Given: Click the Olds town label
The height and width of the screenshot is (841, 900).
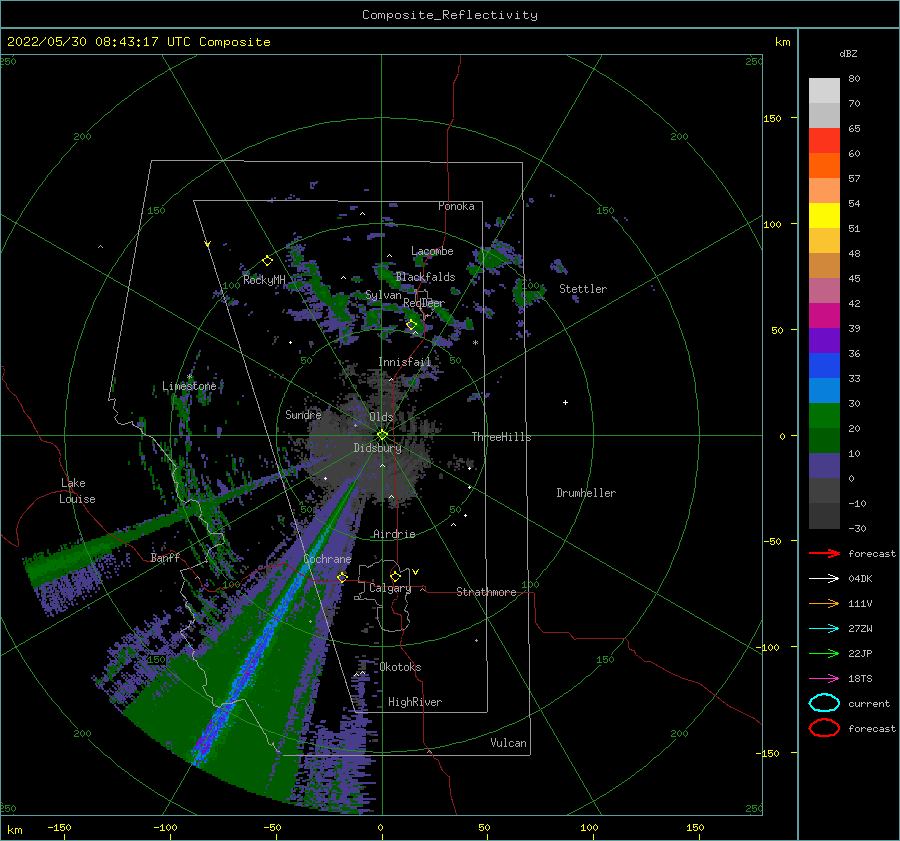Looking at the screenshot, I should pyautogui.click(x=381, y=417).
